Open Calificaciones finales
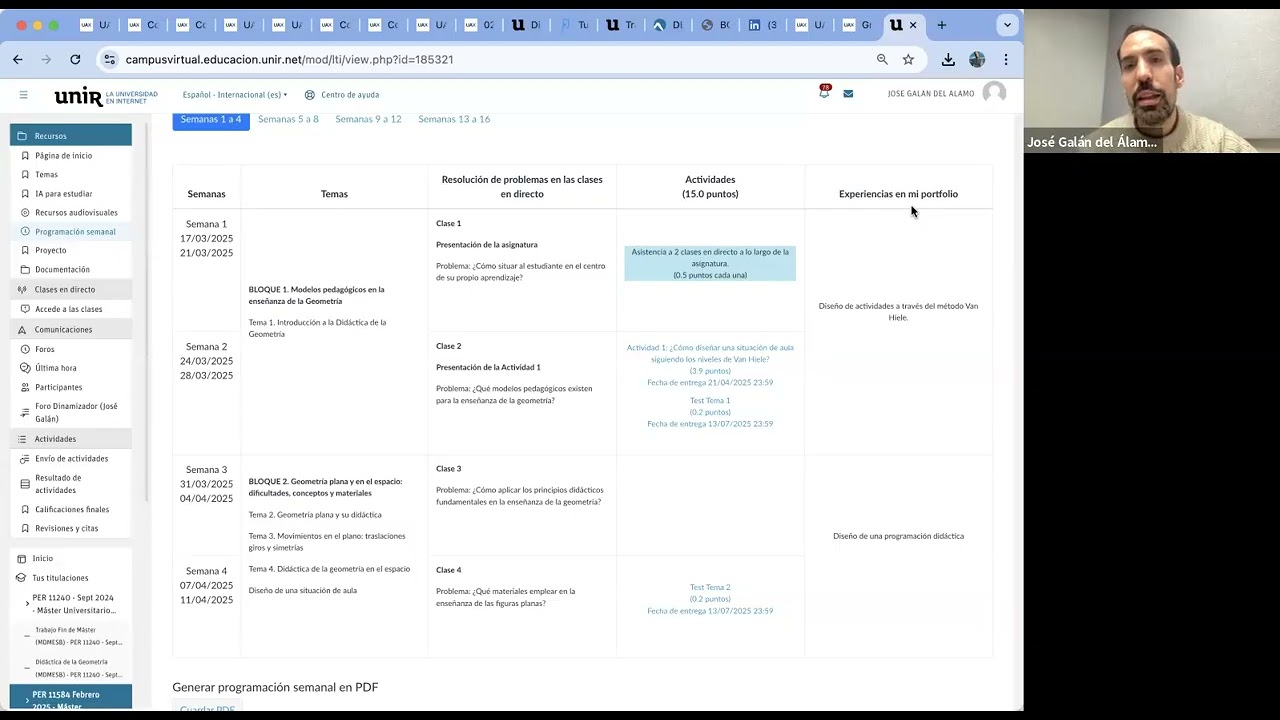The width and height of the screenshot is (1280, 720). pyautogui.click(x=72, y=510)
